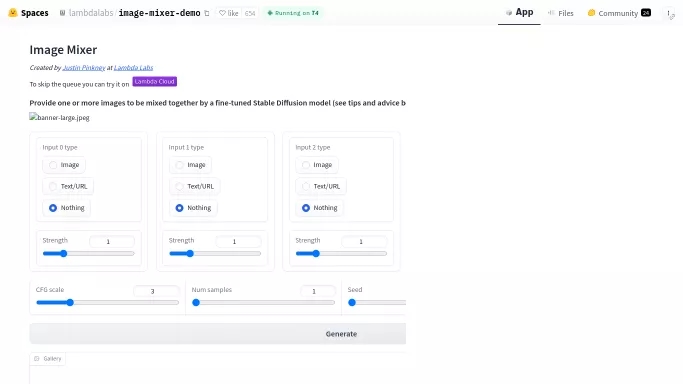Viewport: 683px width, 384px height.
Task: Click the heart like icon
Action: pyautogui.click(x=222, y=13)
